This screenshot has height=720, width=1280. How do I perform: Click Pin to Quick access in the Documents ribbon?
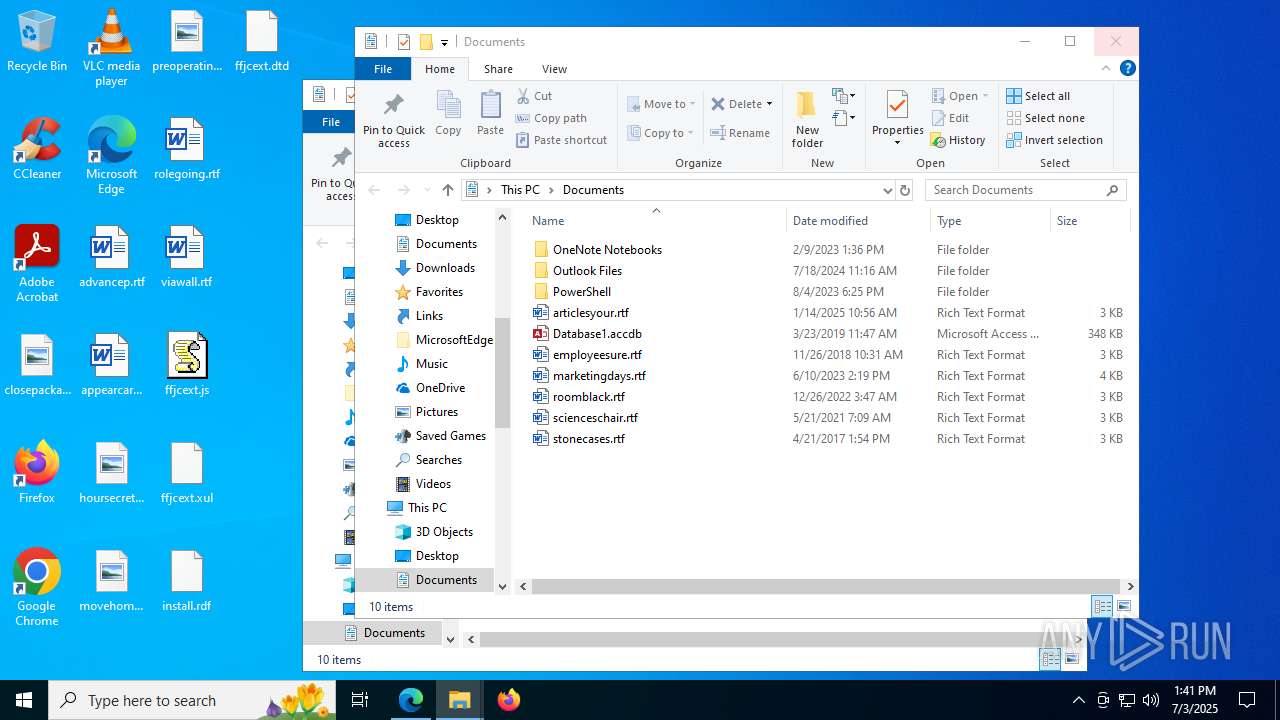point(394,120)
